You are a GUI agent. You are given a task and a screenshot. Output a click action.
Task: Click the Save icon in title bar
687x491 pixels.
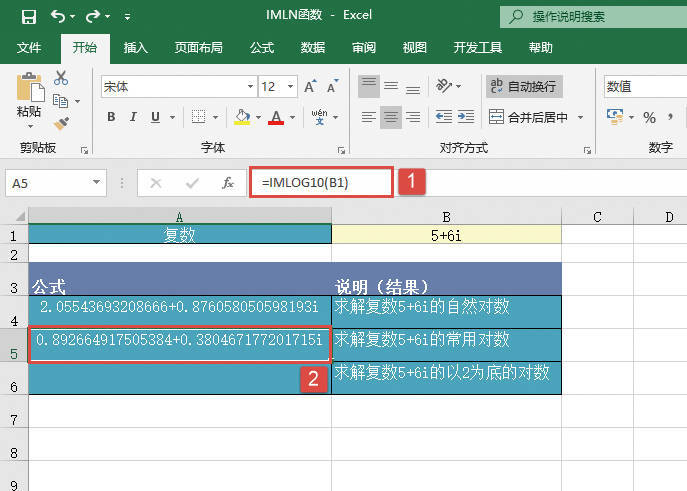(x=28, y=17)
